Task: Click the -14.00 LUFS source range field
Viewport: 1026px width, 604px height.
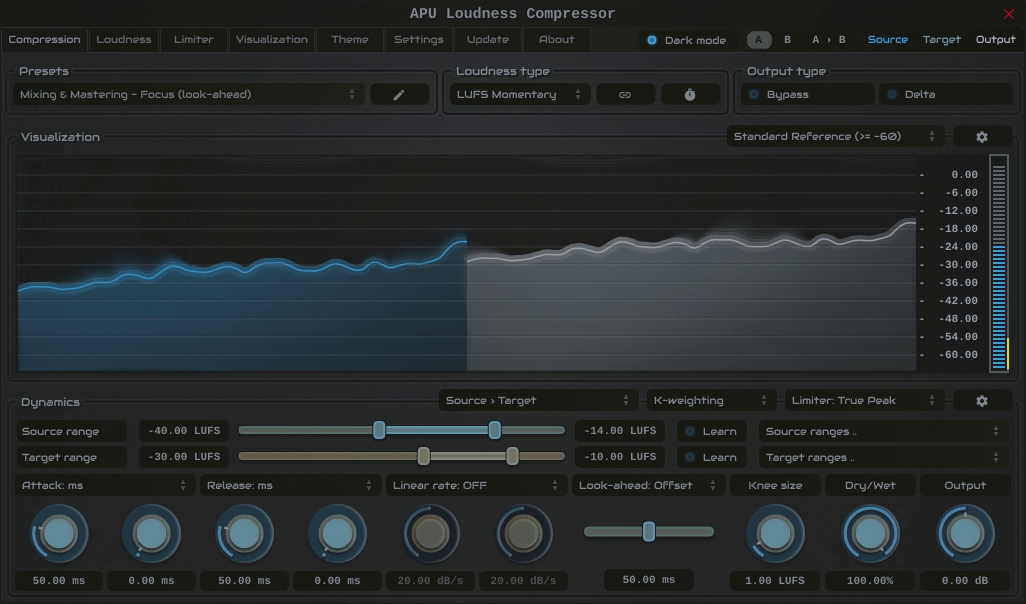Action: click(620, 431)
